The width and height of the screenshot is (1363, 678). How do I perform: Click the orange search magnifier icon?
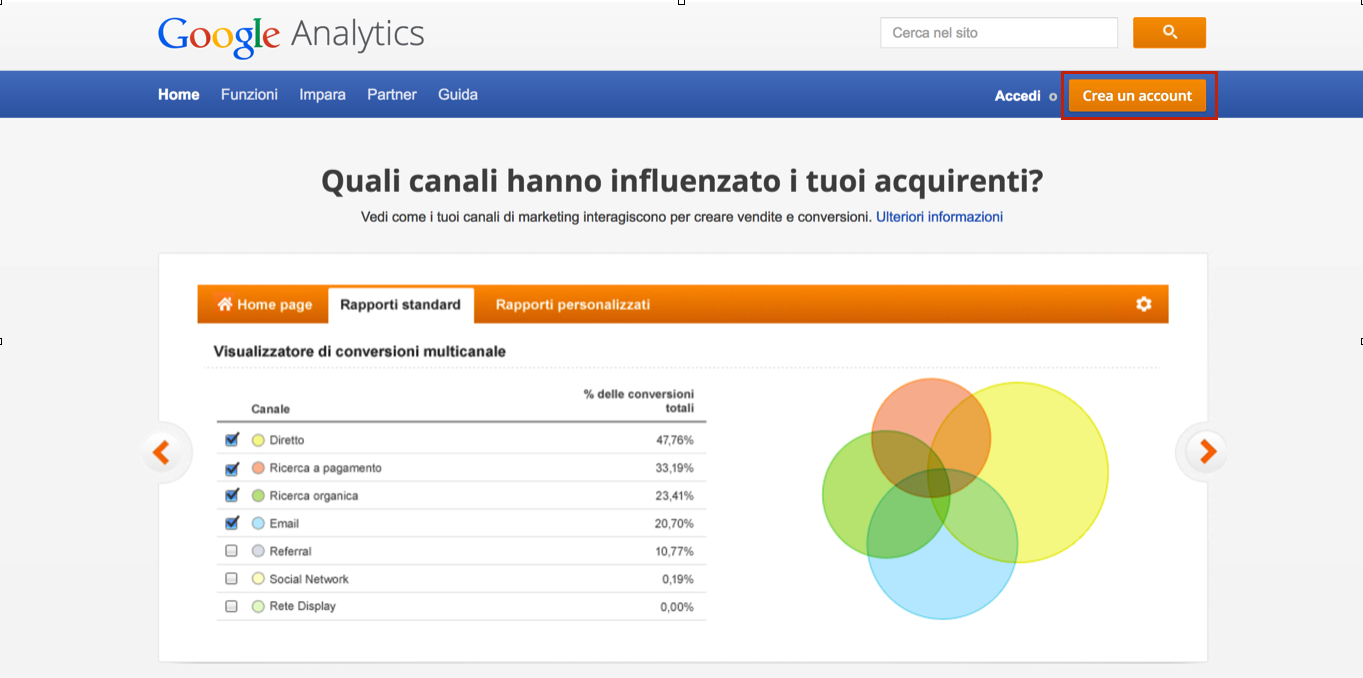pos(1168,32)
